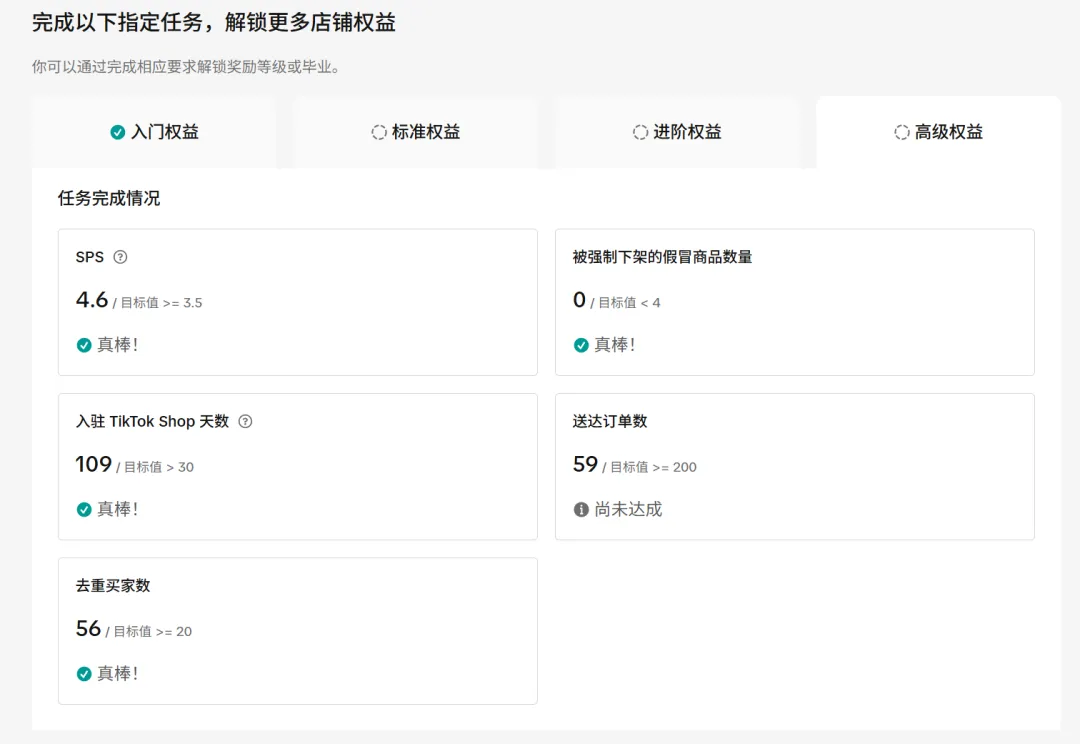Click the 去重买家数 value 56
The height and width of the screenshot is (744, 1080).
coord(88,629)
